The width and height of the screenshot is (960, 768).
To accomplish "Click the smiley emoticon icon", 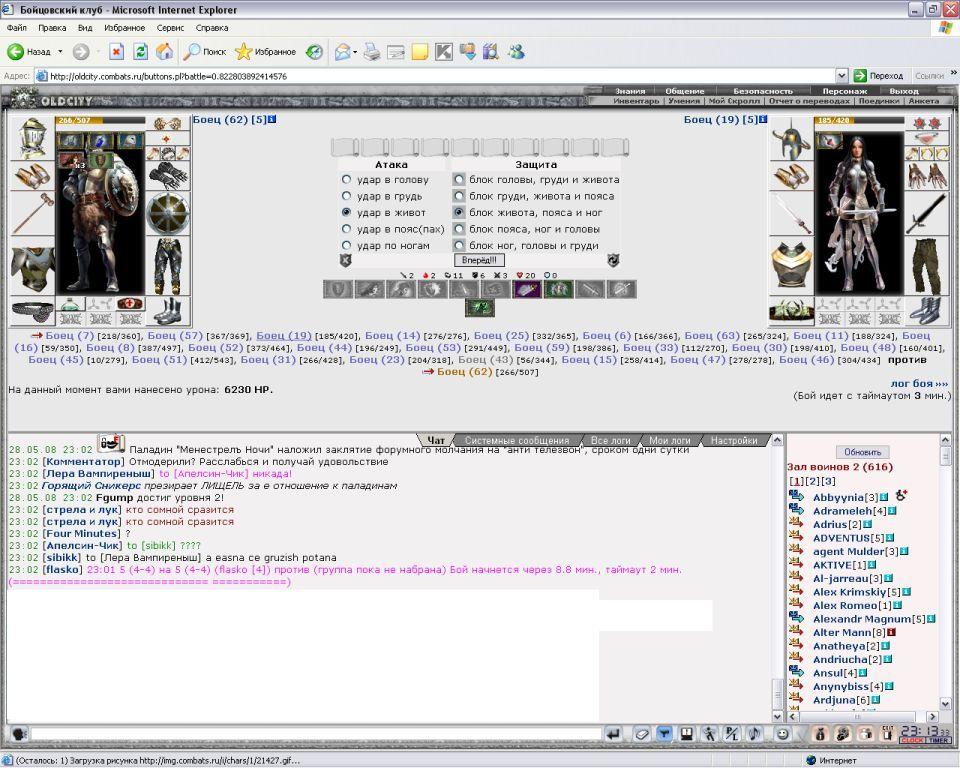I will (782, 733).
